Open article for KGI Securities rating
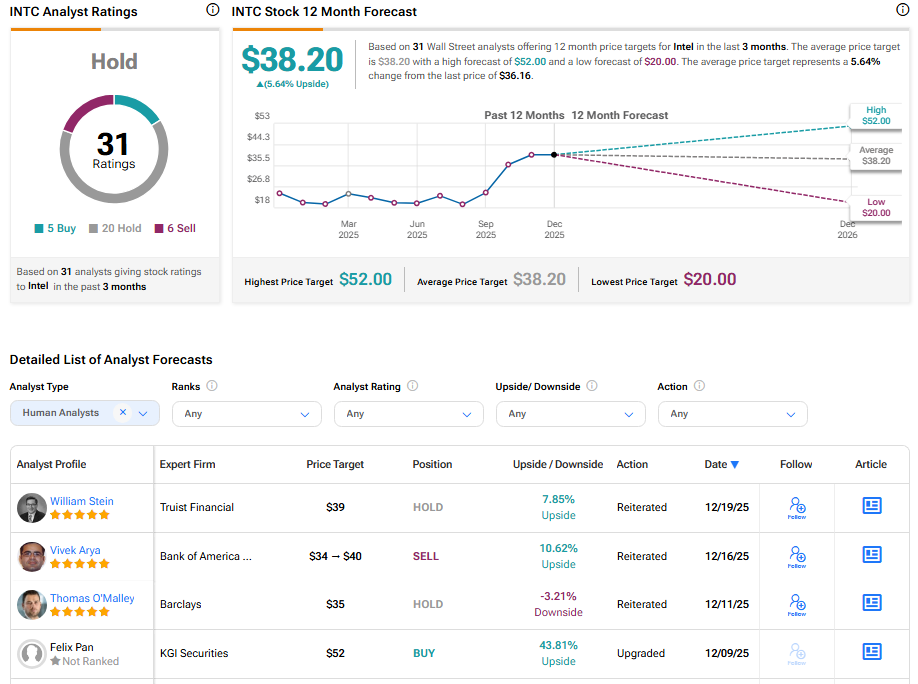The height and width of the screenshot is (684, 918). pos(871,652)
